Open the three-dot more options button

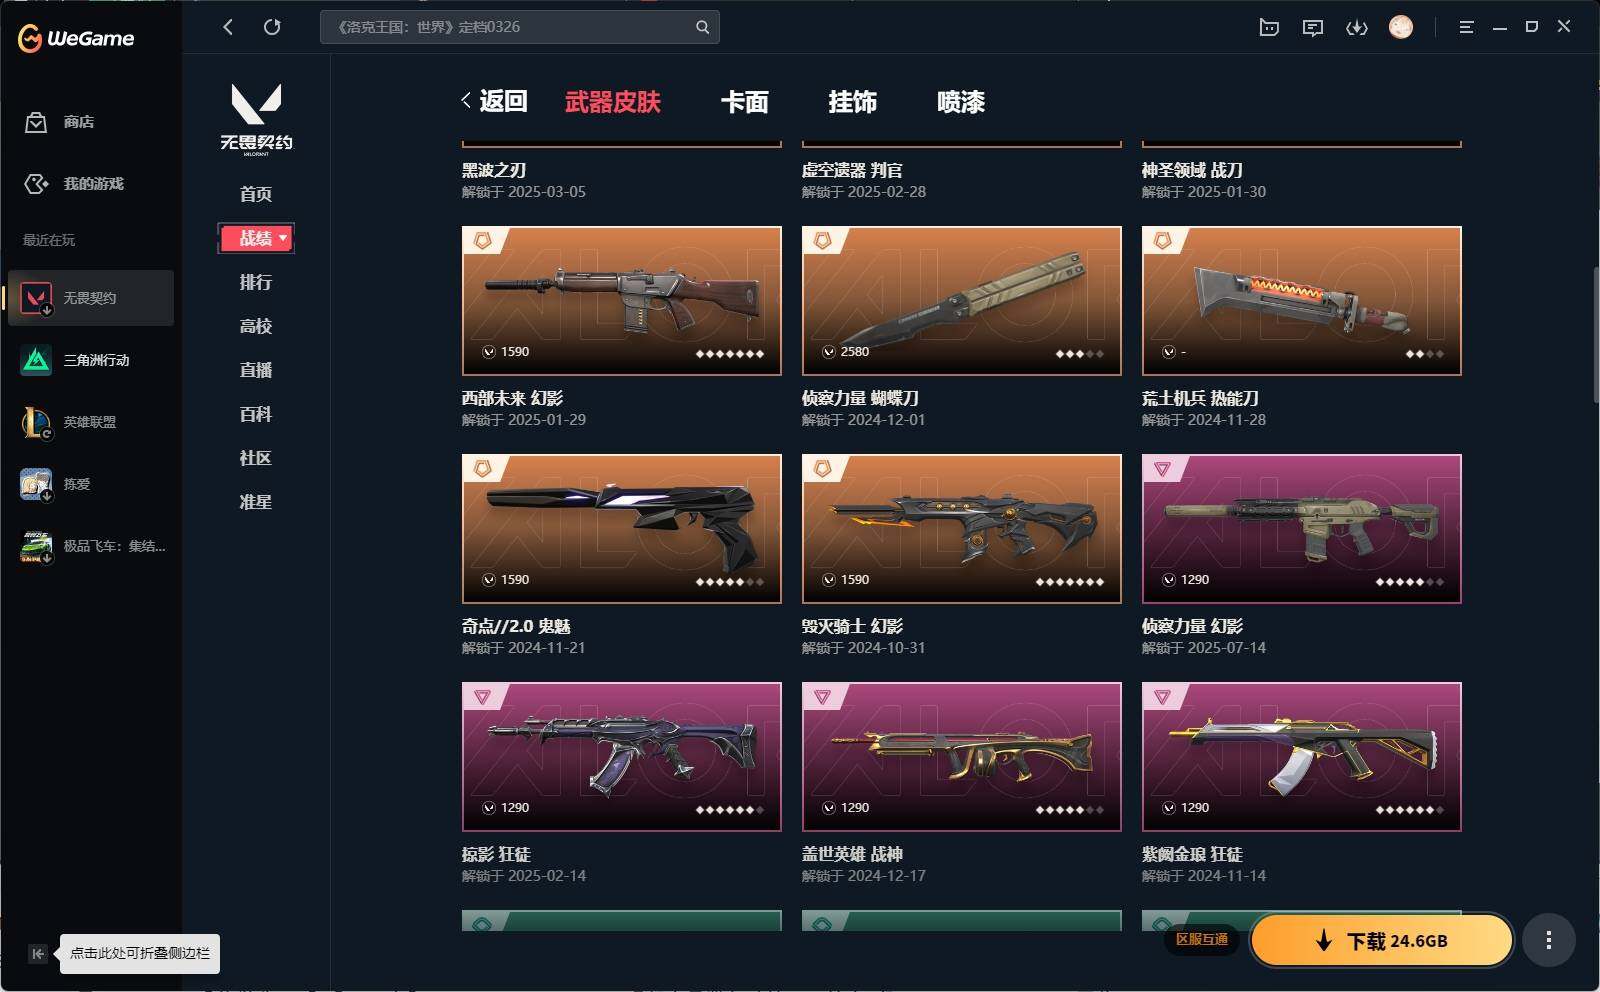1549,940
